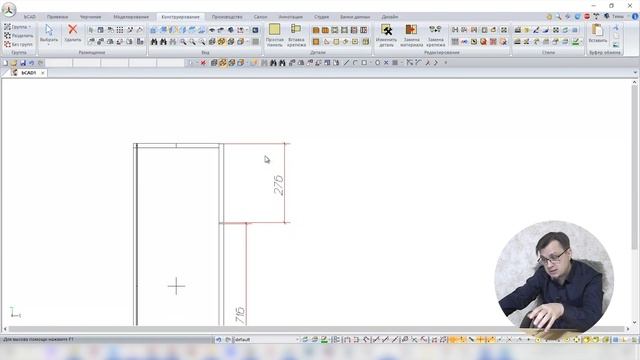This screenshot has width=640, height=360.
Task: Click the New document icon in quick toolbar
Action: pos(5,63)
